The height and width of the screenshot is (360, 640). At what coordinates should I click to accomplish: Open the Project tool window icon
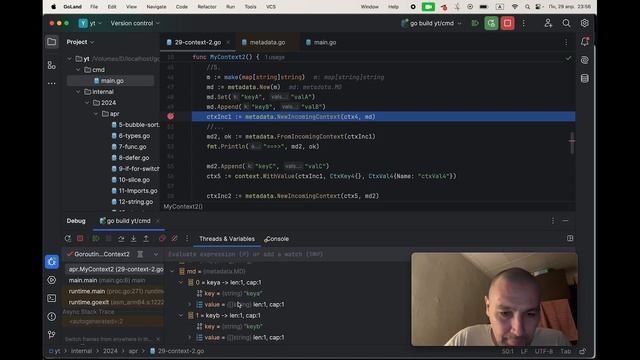52,42
